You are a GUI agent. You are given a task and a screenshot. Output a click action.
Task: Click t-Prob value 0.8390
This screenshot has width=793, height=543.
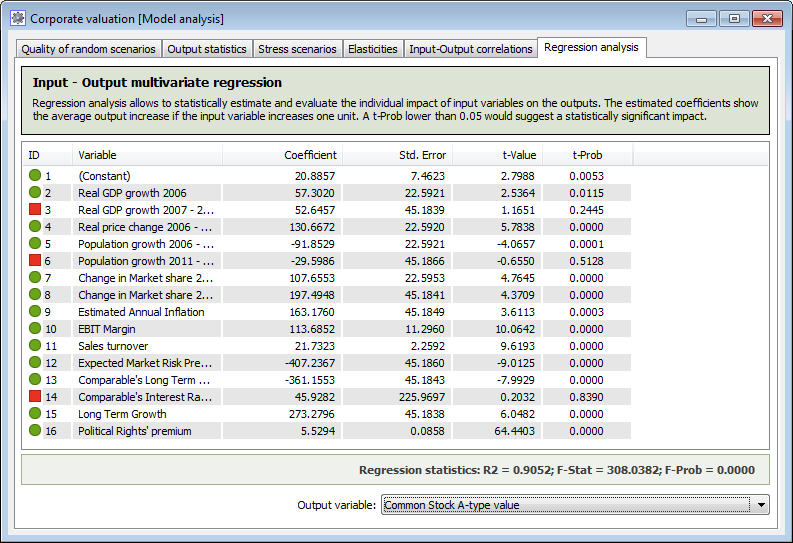coord(586,397)
